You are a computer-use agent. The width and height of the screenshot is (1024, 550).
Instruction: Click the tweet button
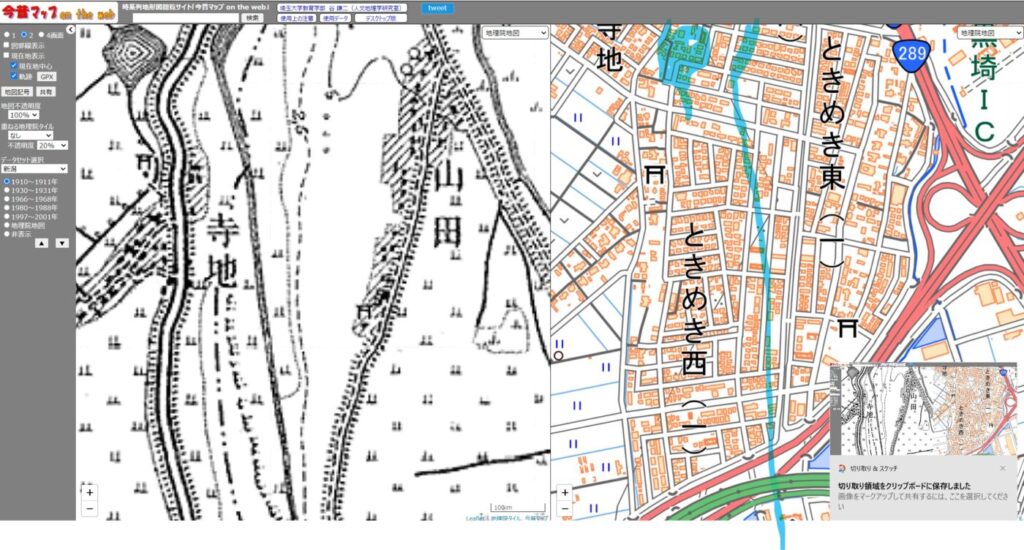437,8
